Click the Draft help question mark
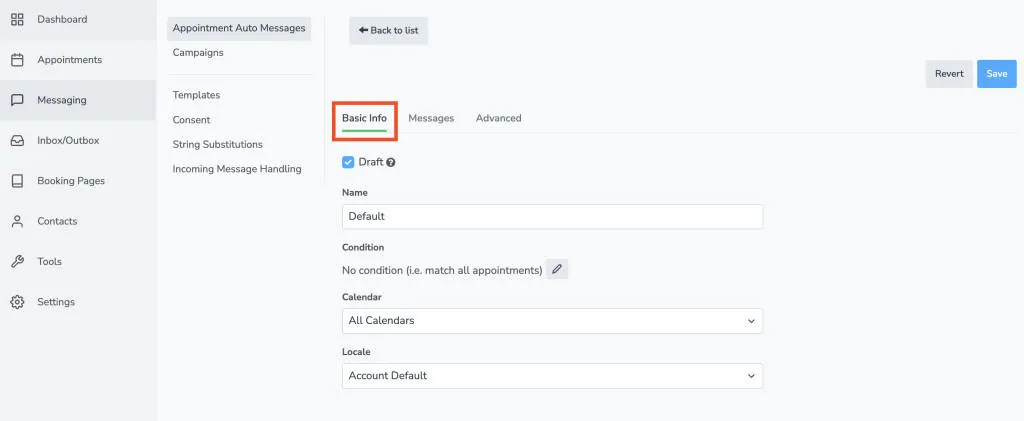This screenshot has height=421, width=1024. pos(391,162)
